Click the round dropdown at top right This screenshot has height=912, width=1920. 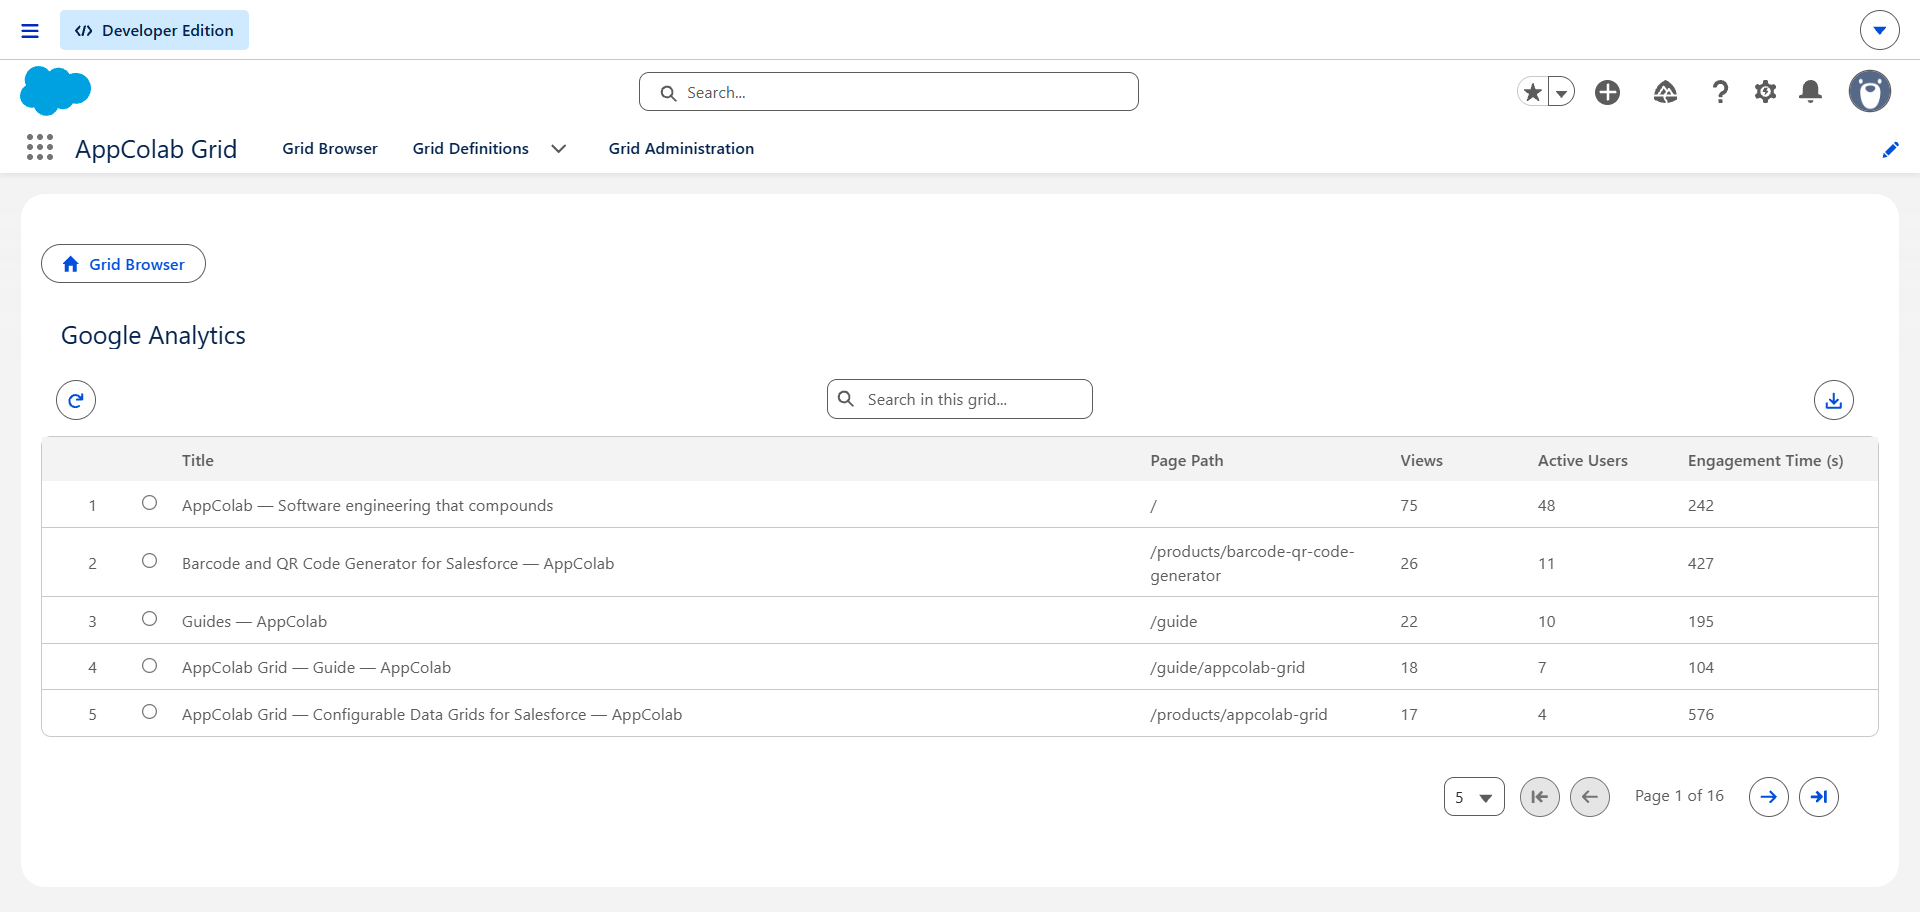pos(1880,30)
